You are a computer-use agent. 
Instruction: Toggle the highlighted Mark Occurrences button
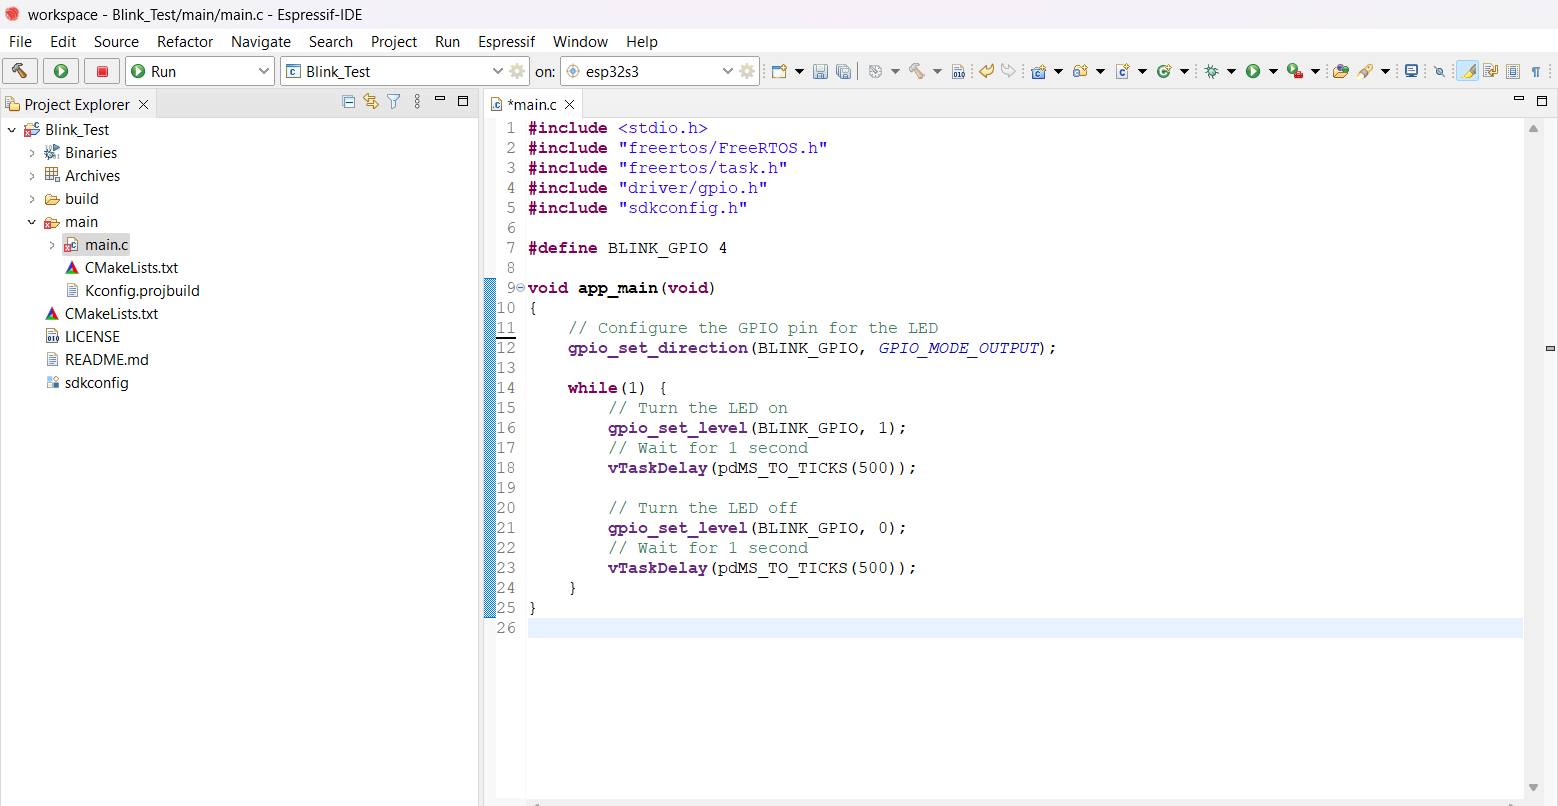pyautogui.click(x=1467, y=71)
